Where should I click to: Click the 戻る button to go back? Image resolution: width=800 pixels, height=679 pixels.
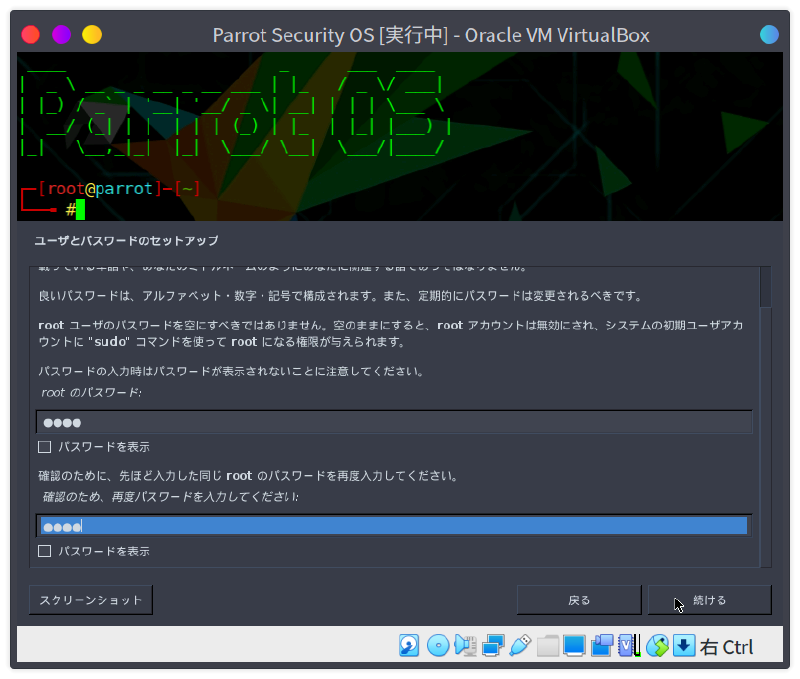tap(579, 599)
